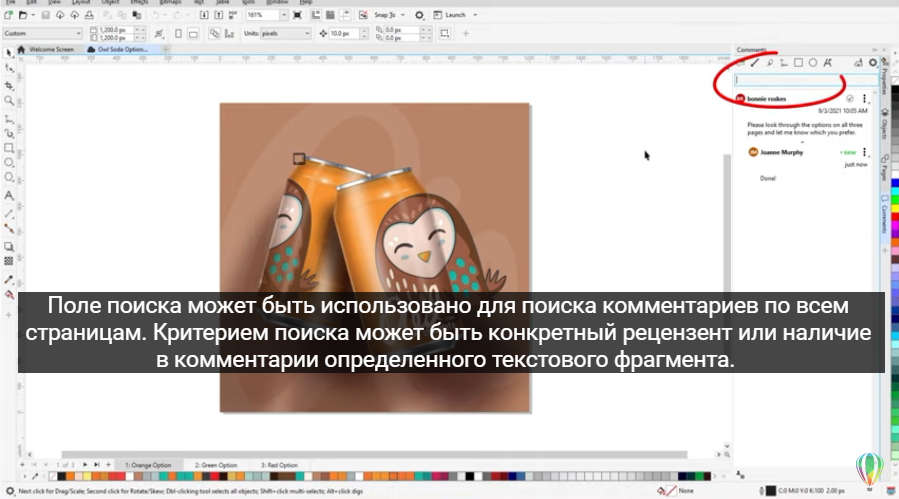Viewport: 899px width, 499px height.
Task: Switch to 2: Green Option page tab
Action: [x=216, y=465]
